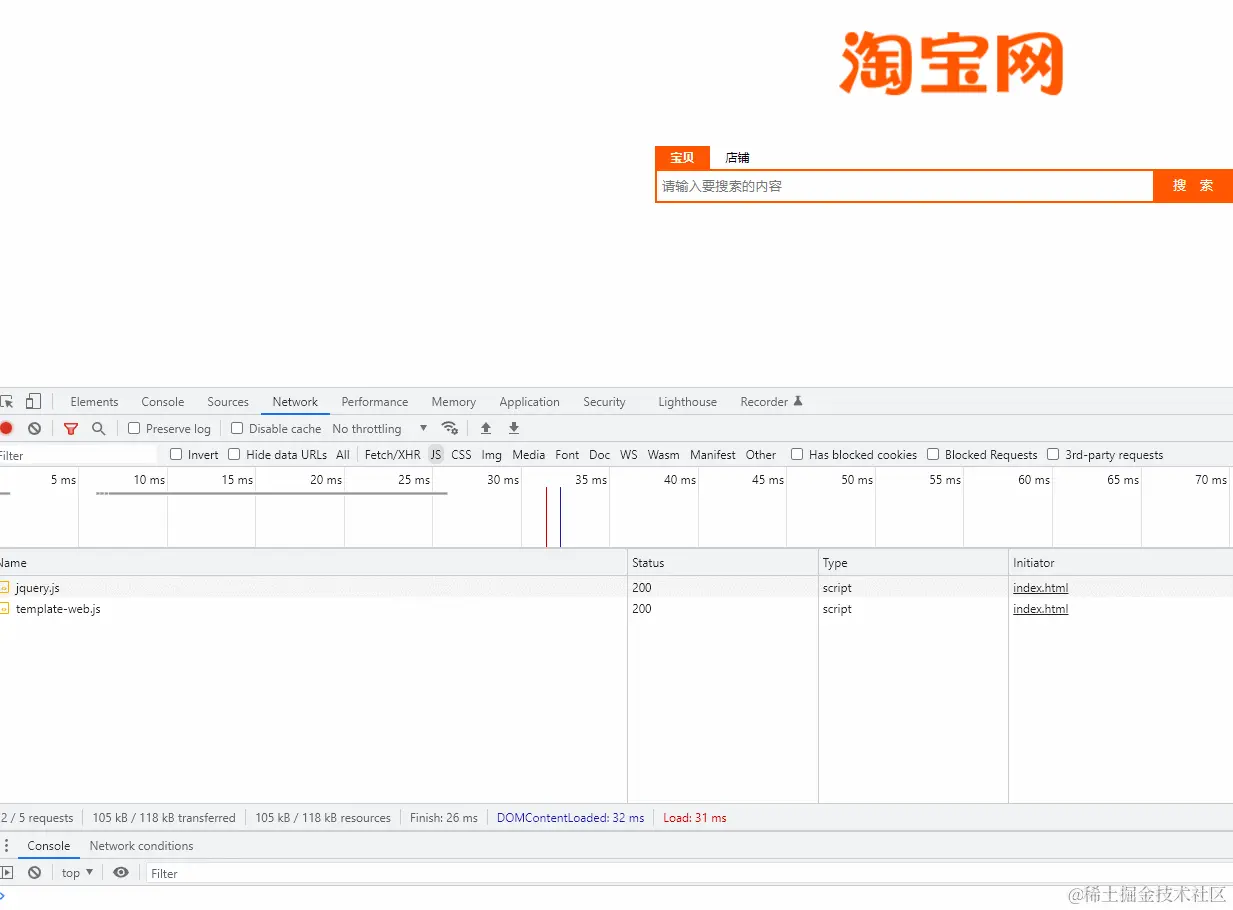Viewport: 1233px width, 910px height.
Task: Filter requests by Fetch/XHR
Action: click(x=393, y=455)
